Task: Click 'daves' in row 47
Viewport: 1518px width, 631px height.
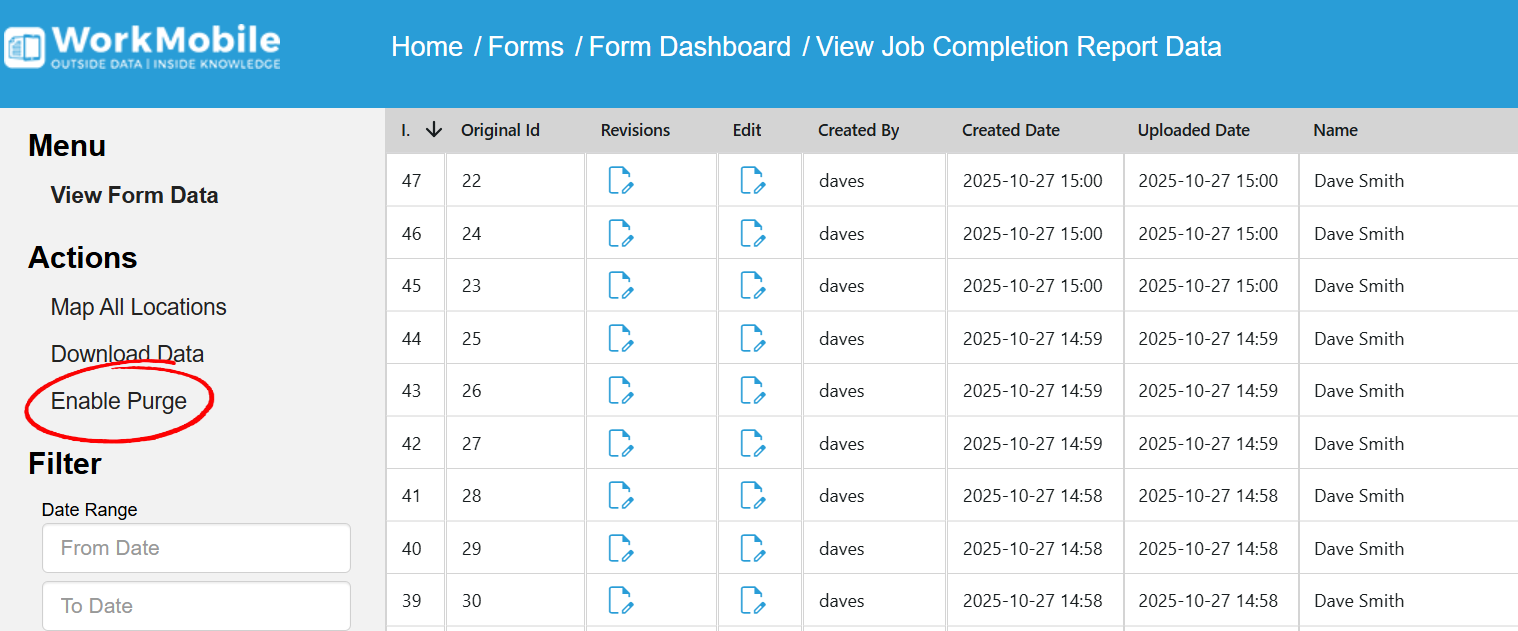Action: click(x=841, y=181)
